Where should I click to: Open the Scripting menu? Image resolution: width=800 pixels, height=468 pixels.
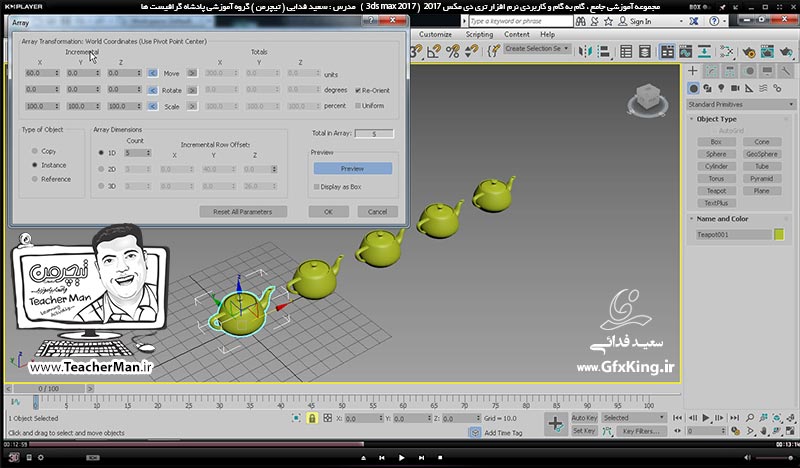pyautogui.click(x=479, y=34)
